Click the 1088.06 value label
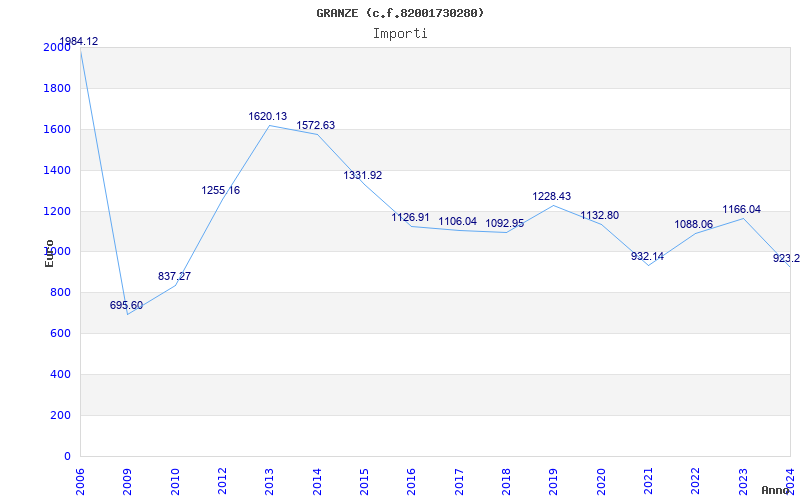Screen dimensions: 800x500 694,224
